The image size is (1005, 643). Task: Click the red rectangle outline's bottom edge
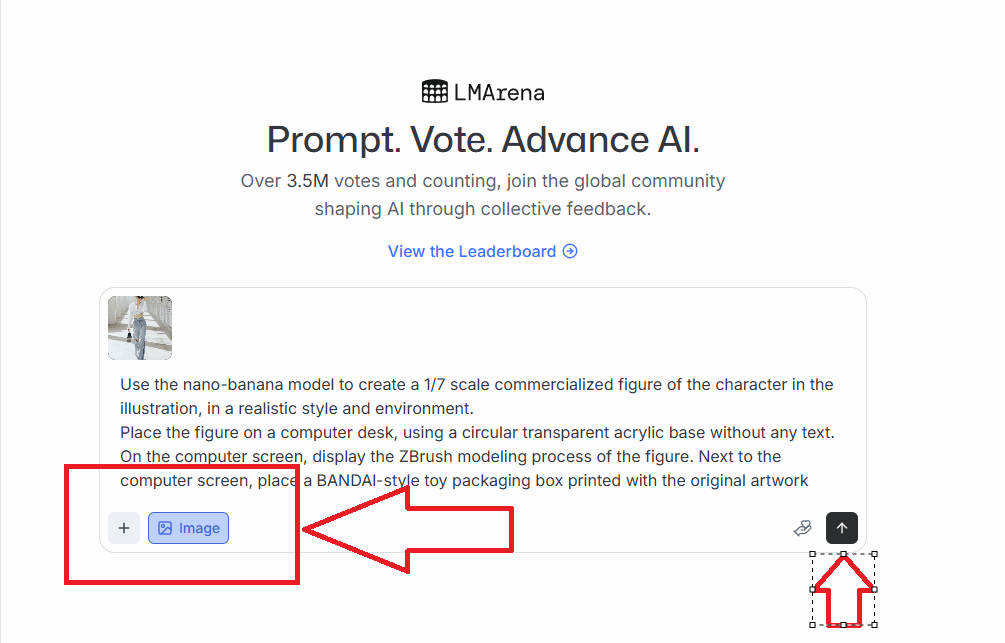[181, 581]
